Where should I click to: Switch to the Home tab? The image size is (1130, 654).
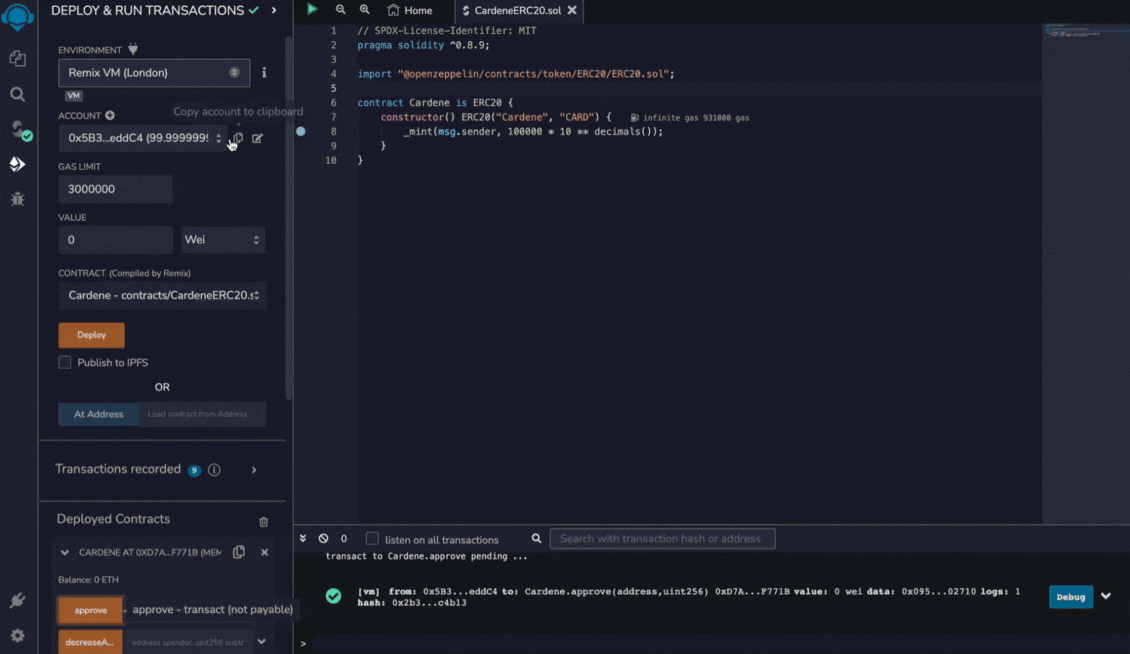click(410, 10)
